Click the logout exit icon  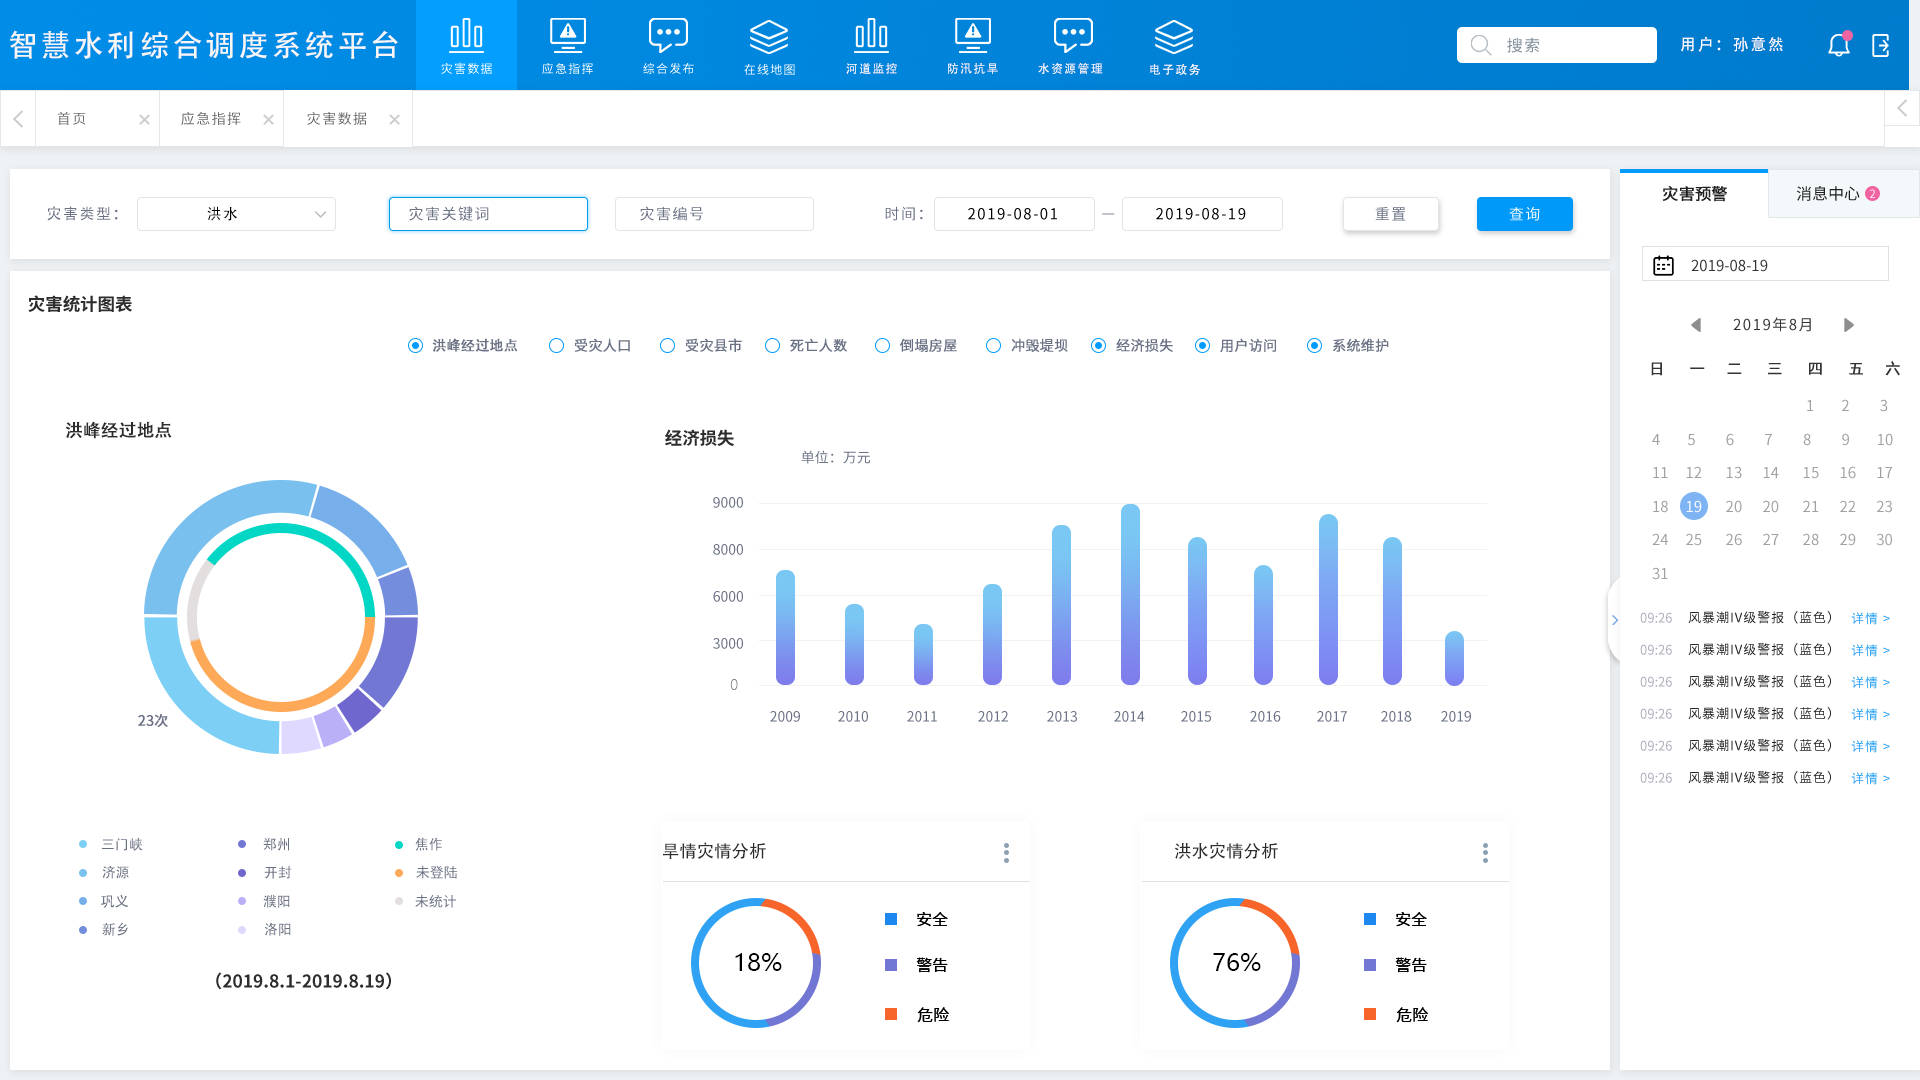click(x=1881, y=45)
